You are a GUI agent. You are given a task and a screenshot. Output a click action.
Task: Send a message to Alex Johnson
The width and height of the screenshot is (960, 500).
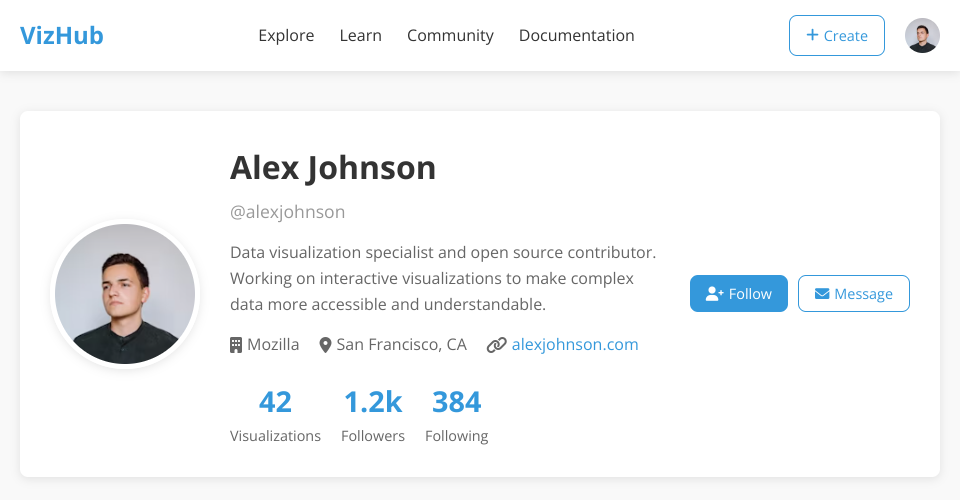853,294
